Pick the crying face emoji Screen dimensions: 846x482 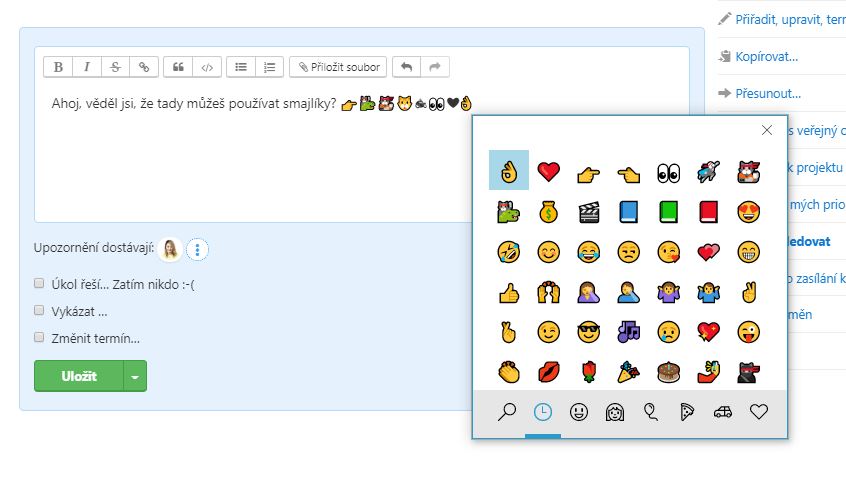[x=668, y=332]
